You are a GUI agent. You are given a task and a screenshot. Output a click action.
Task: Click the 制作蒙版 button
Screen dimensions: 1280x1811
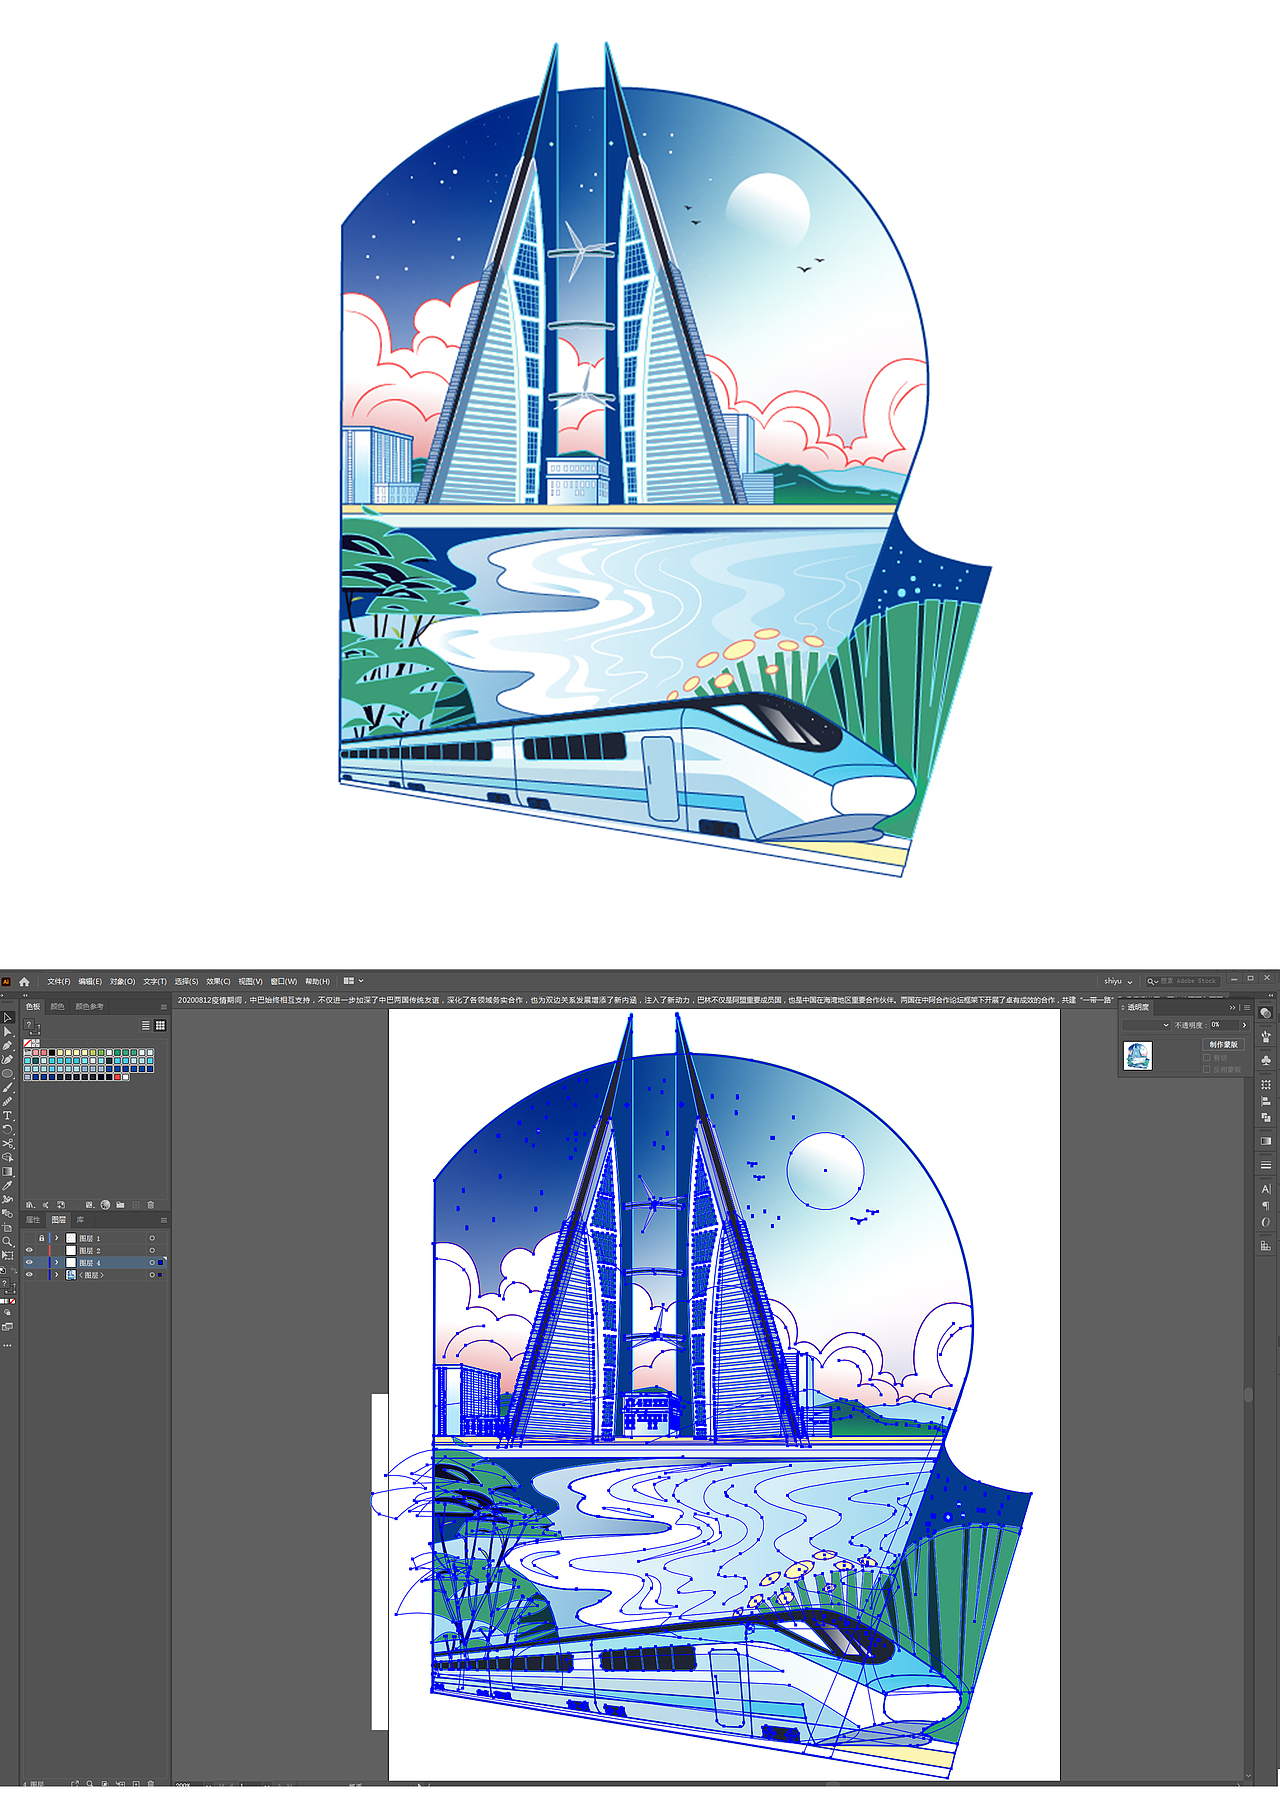click(1224, 1044)
